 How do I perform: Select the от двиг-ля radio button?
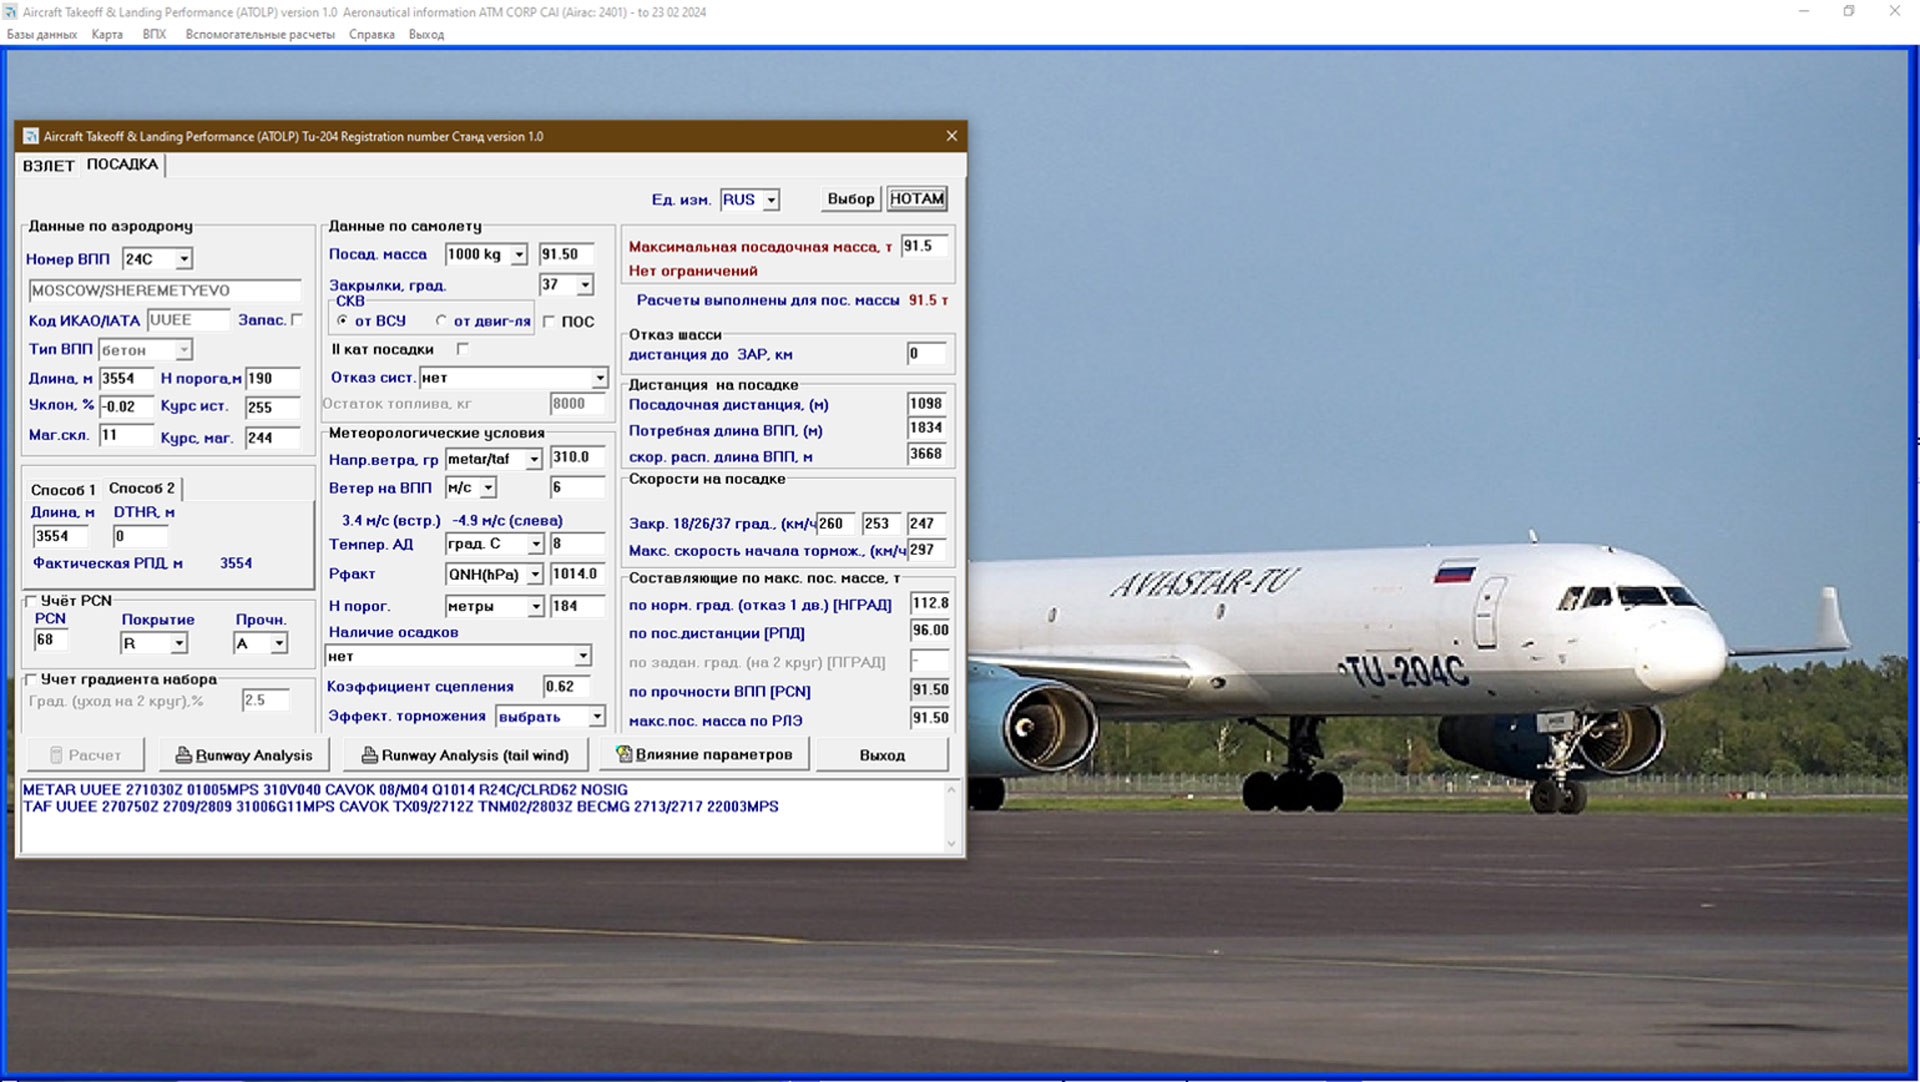click(x=441, y=321)
